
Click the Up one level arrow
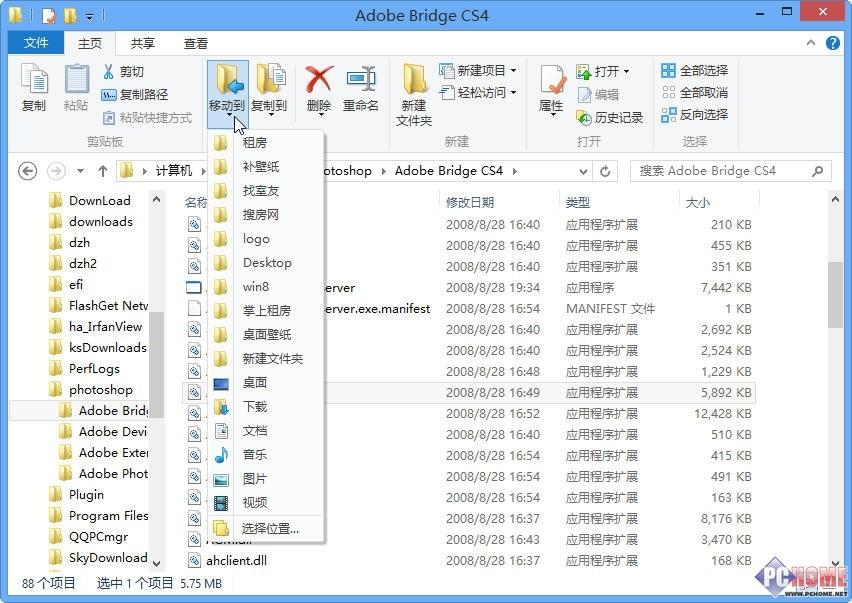pyautogui.click(x=103, y=171)
